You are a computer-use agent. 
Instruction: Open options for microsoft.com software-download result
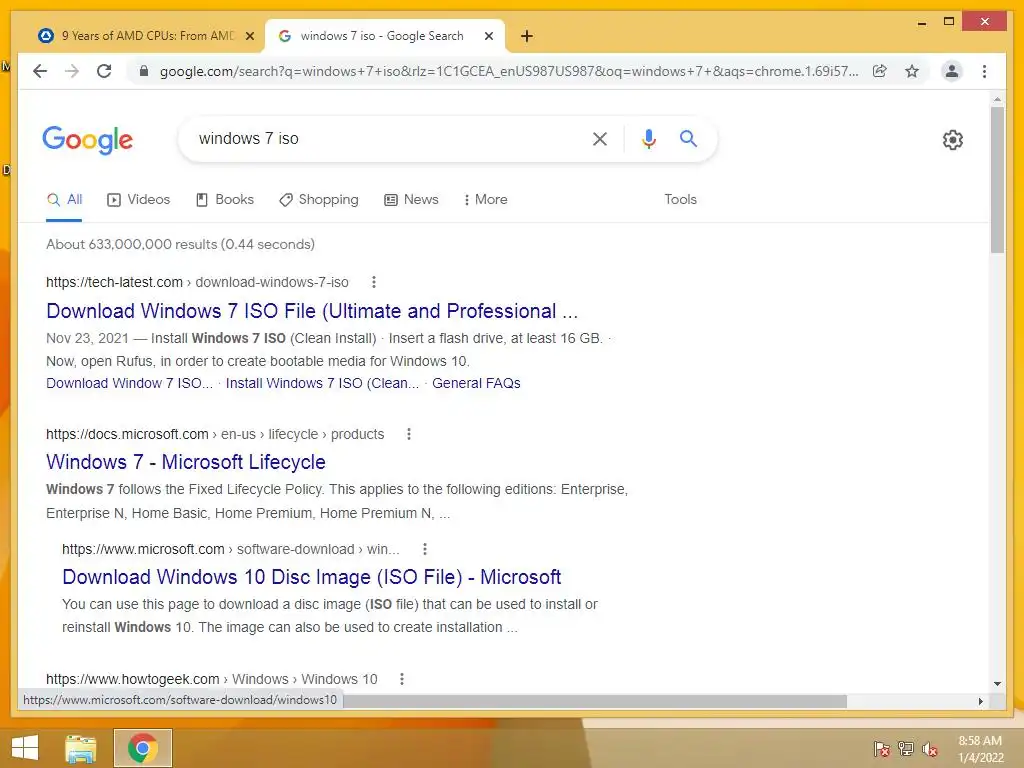tap(424, 549)
